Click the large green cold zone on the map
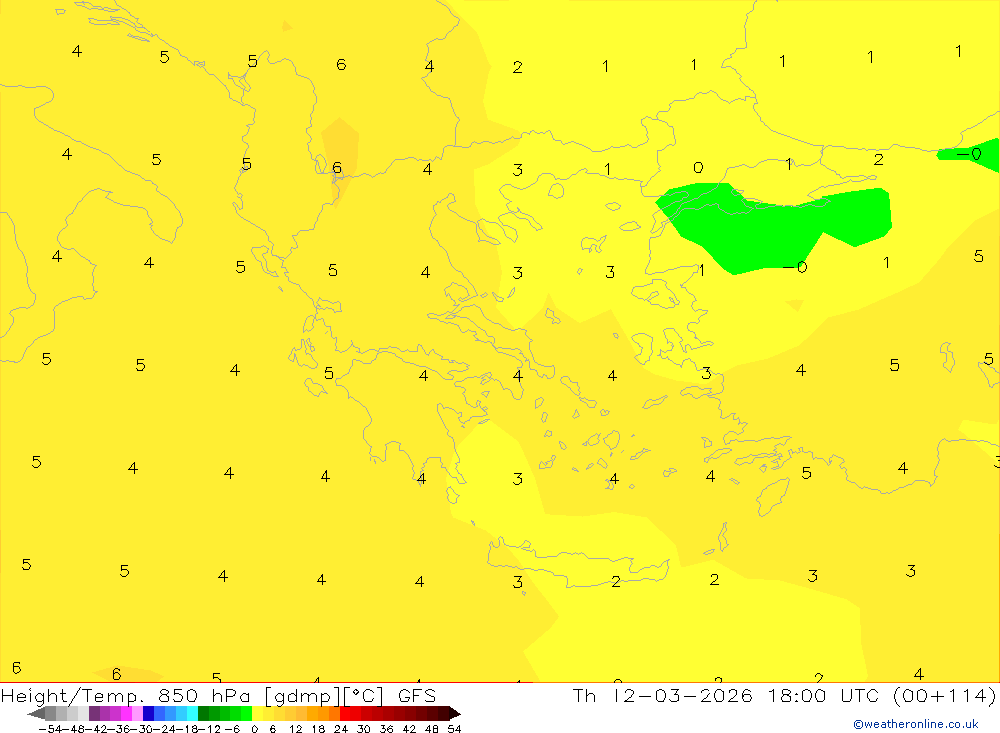The width and height of the screenshot is (1000, 733). click(x=765, y=230)
